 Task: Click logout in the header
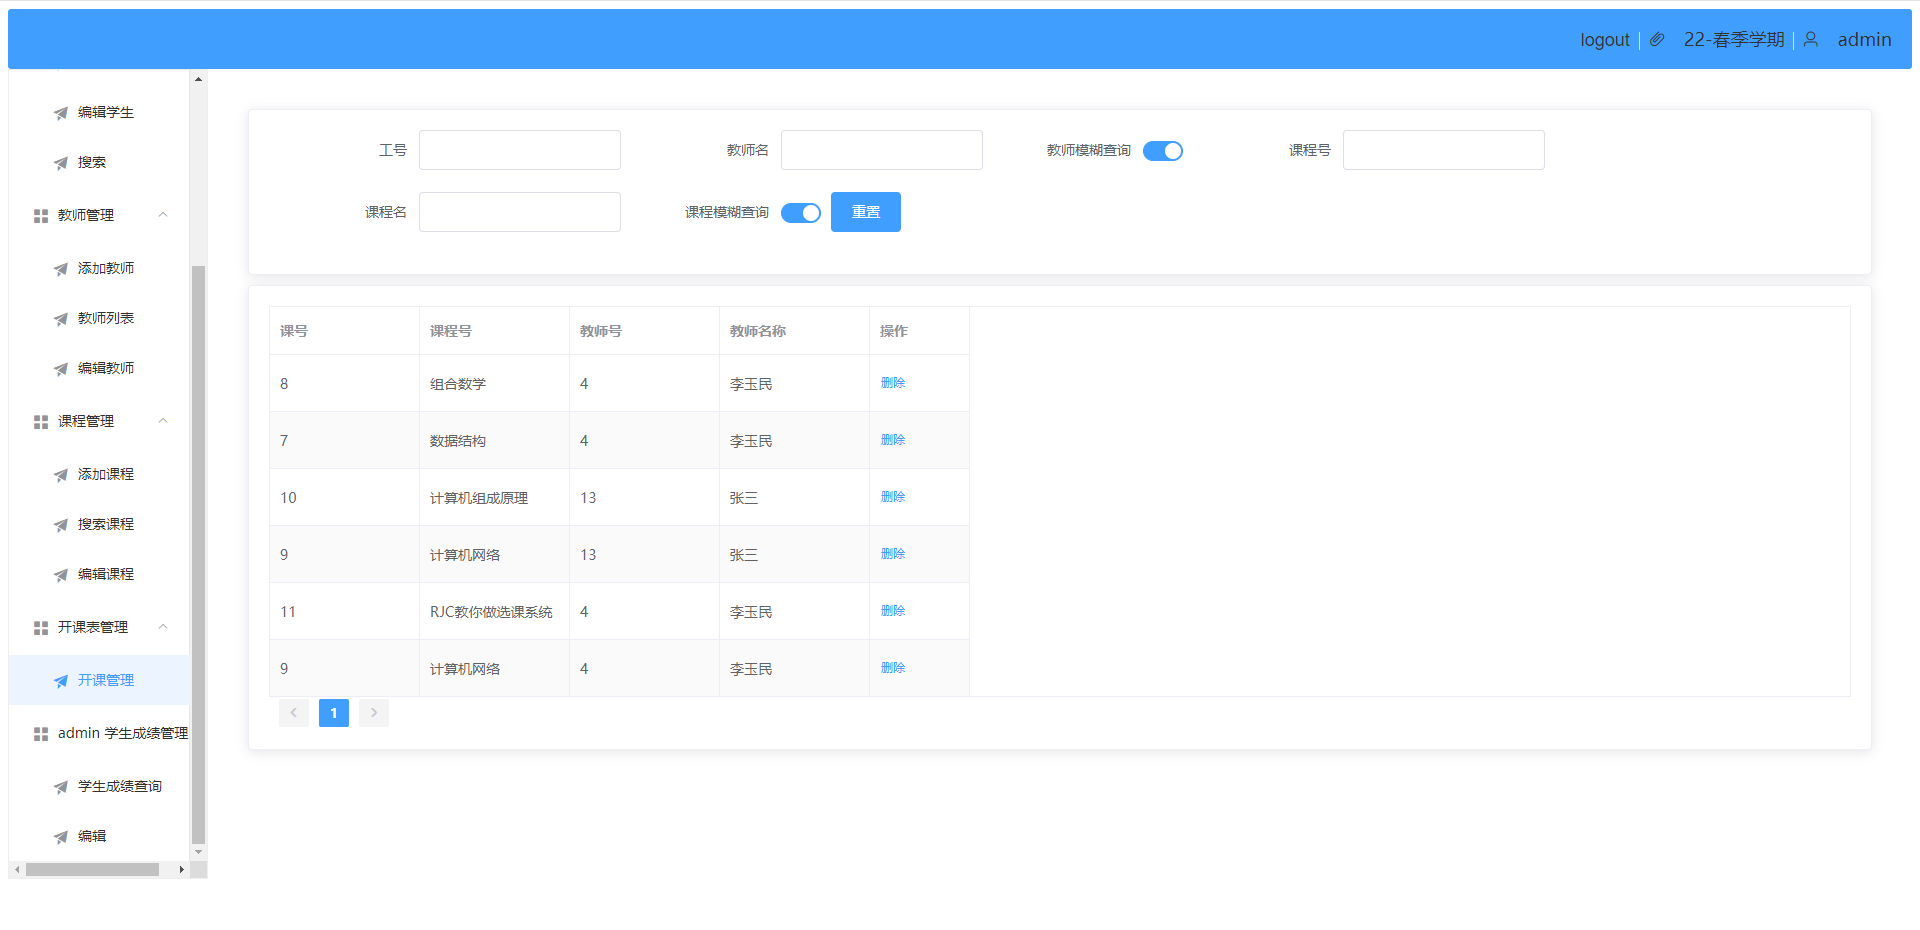[1604, 40]
